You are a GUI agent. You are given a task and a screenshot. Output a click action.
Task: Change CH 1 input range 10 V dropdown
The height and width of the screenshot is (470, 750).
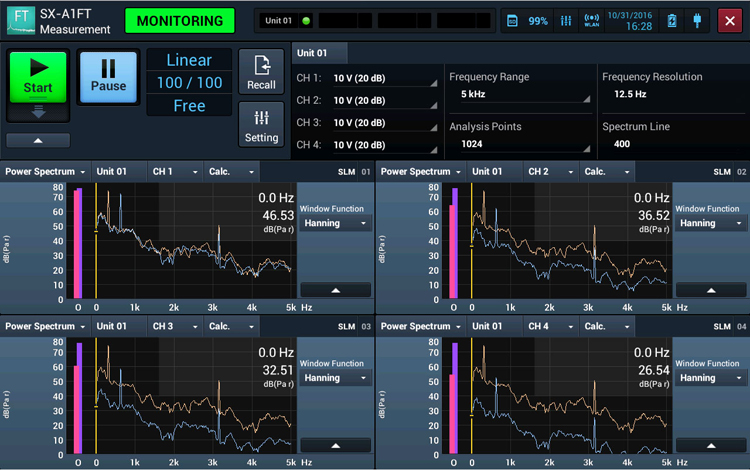[x=385, y=78]
